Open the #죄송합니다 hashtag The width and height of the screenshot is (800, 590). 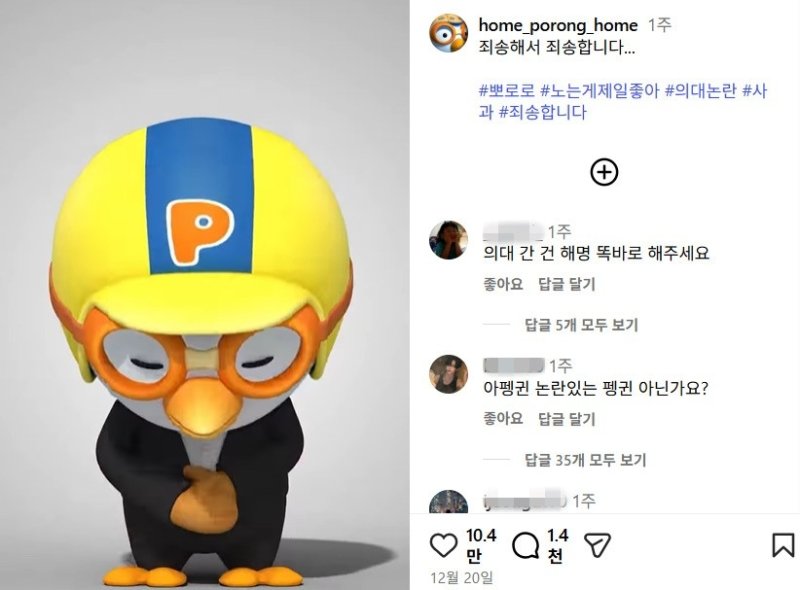[x=542, y=112]
